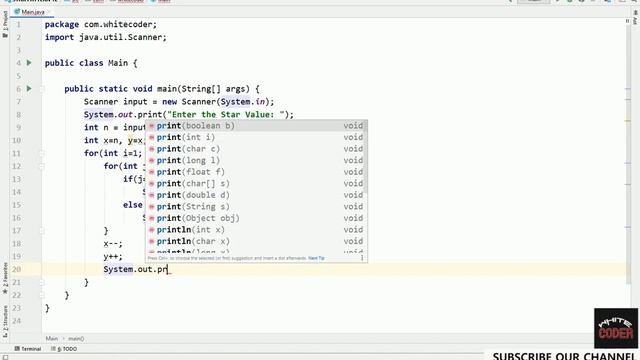Place cursor at 'System.out.pr' on line 20
This screenshot has width=640, height=360.
click(136, 269)
